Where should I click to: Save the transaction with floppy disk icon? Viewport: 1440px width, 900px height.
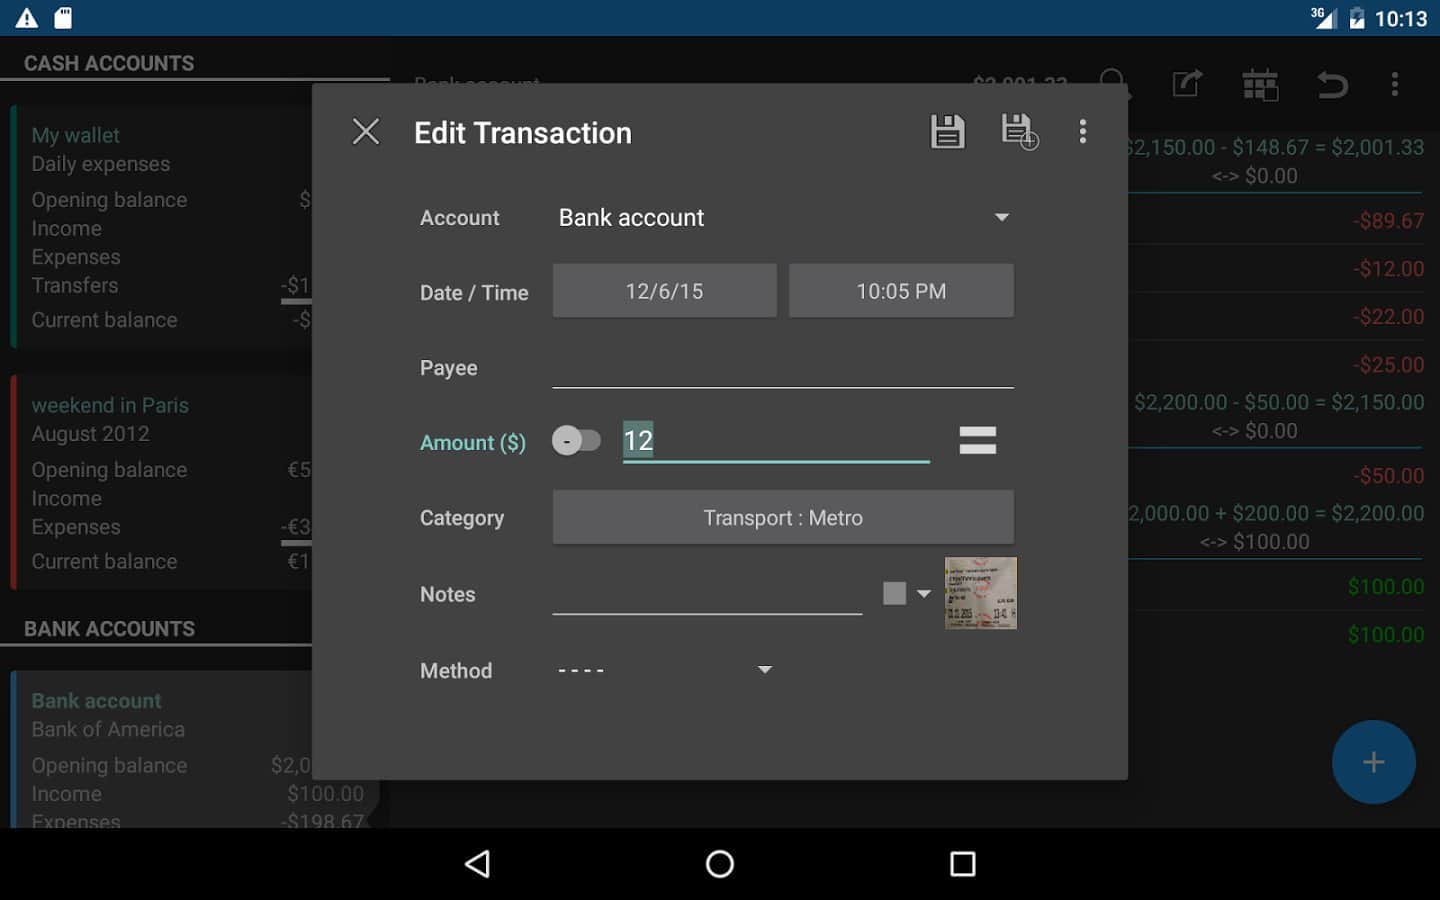pos(946,132)
